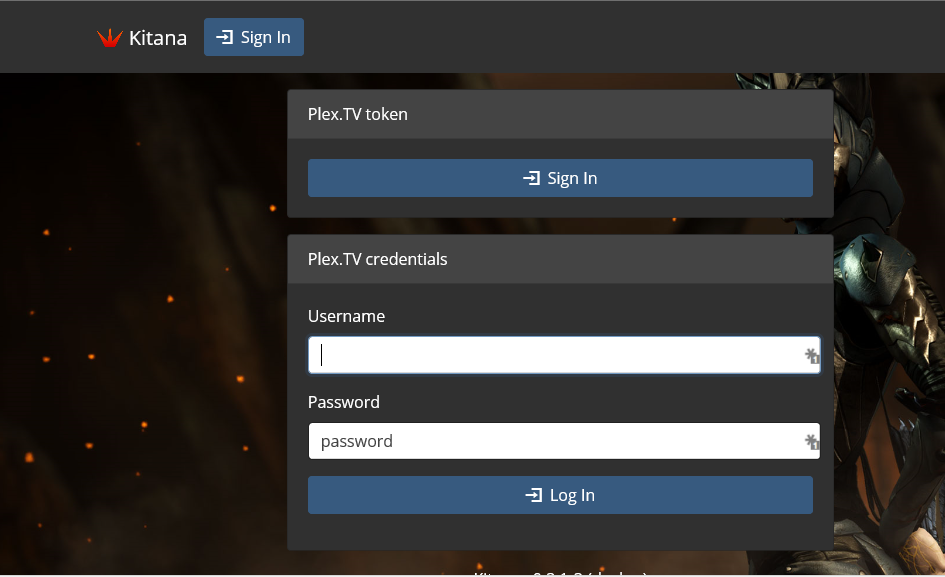The height and width of the screenshot is (577, 945).
Task: Open password manager icon in Username field
Action: [x=812, y=355]
